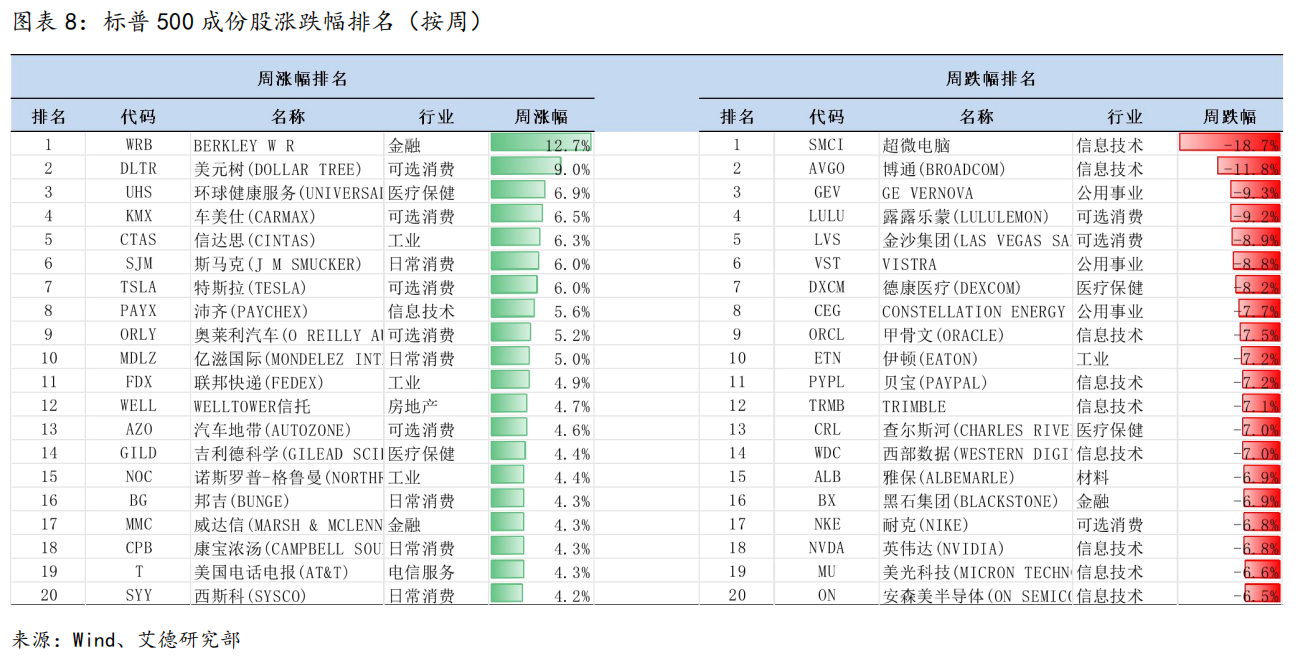Click the "周涨幅" column header
The image size is (1299, 663).
540,117
